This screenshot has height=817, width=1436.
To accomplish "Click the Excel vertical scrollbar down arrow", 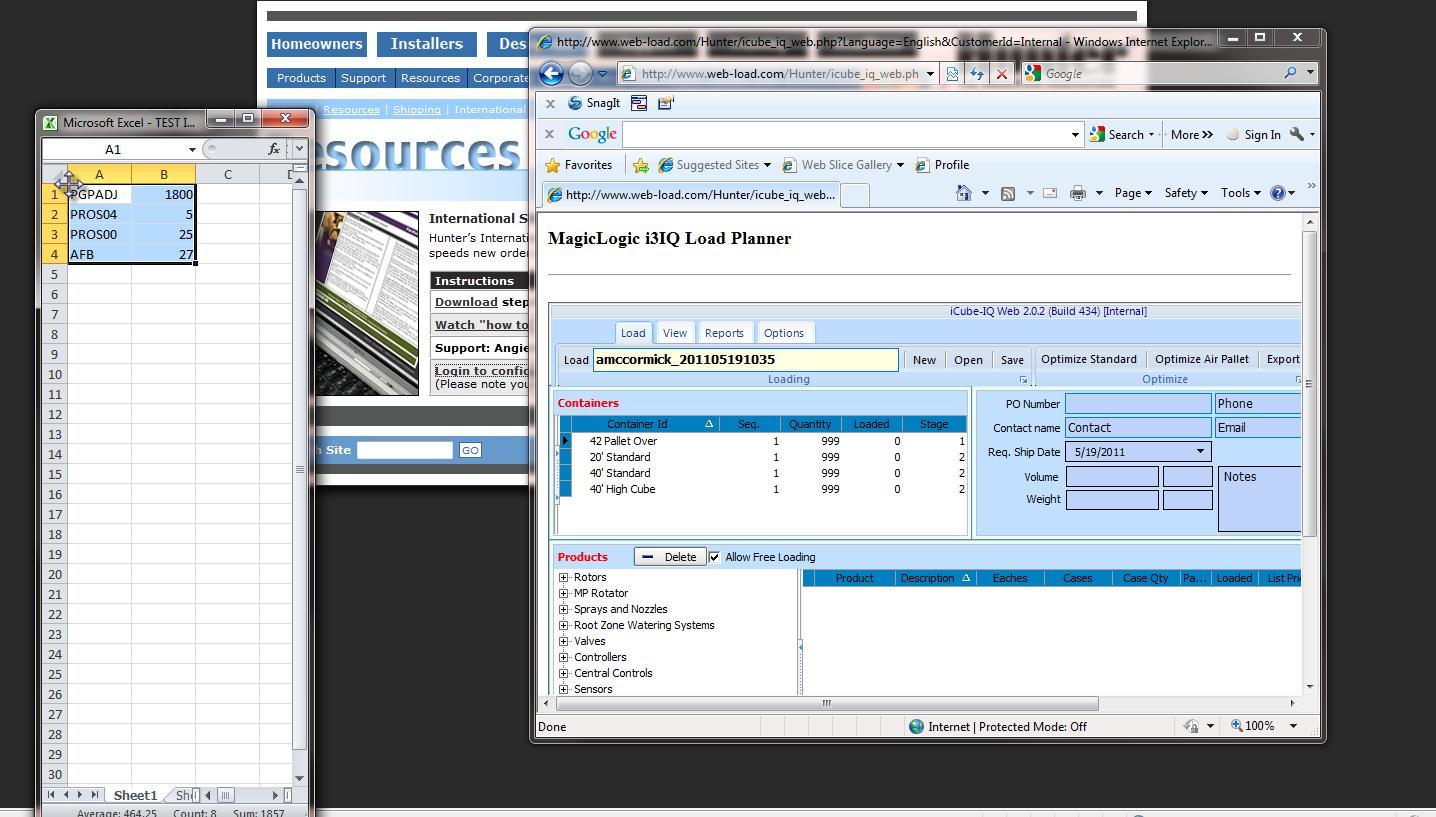I will [x=299, y=777].
